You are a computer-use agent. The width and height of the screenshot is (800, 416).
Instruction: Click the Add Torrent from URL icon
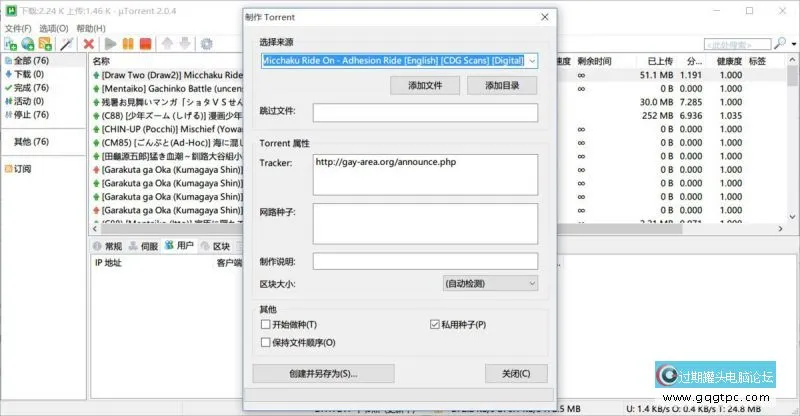coord(28,44)
